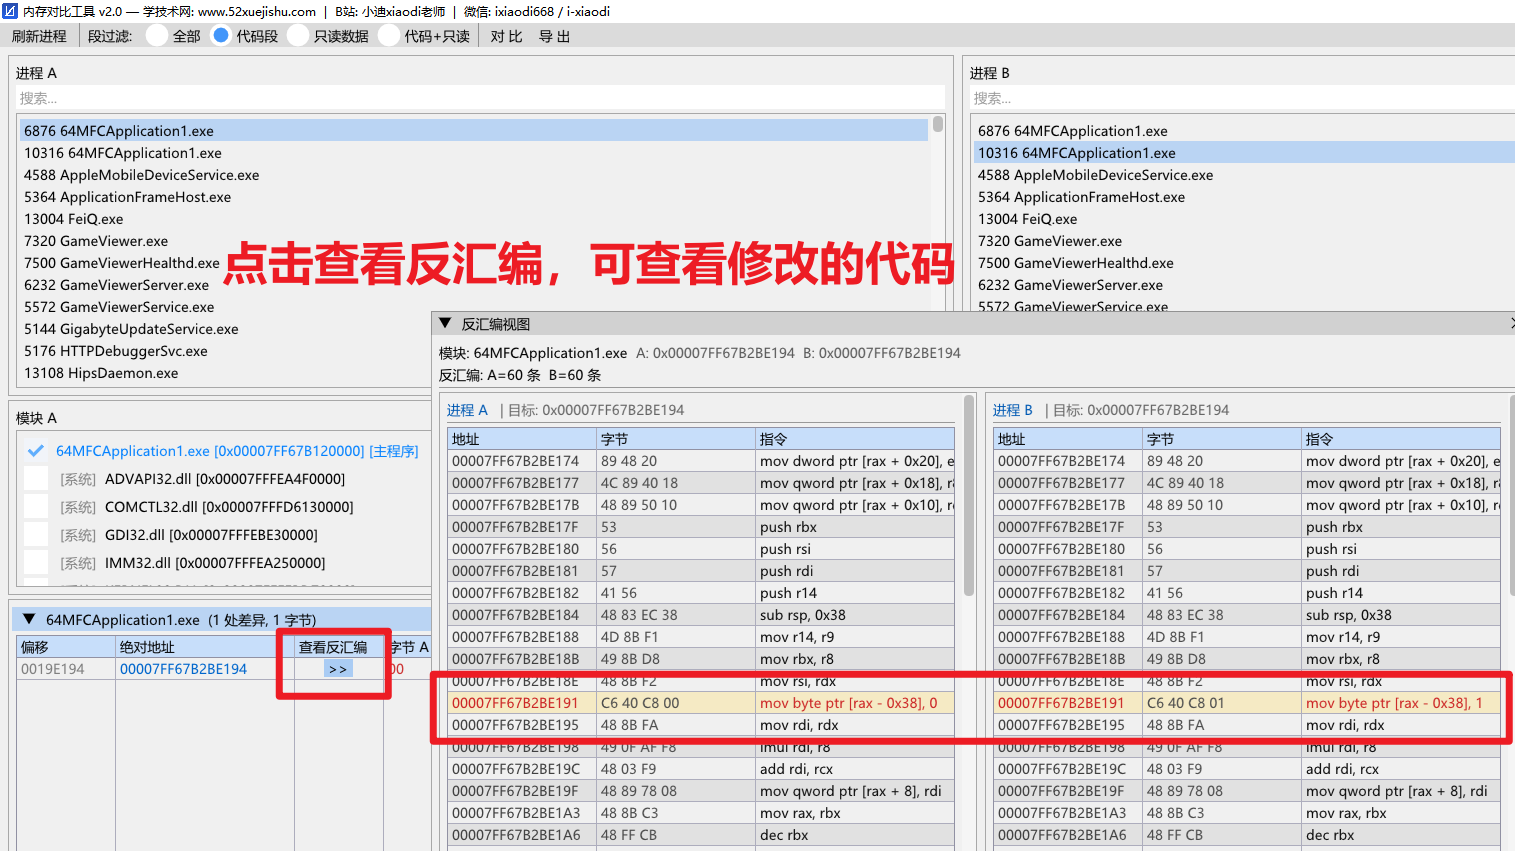
Task: Select the sub rsp, 0x38 row in 进程 A
Action: pyautogui.click(x=701, y=615)
